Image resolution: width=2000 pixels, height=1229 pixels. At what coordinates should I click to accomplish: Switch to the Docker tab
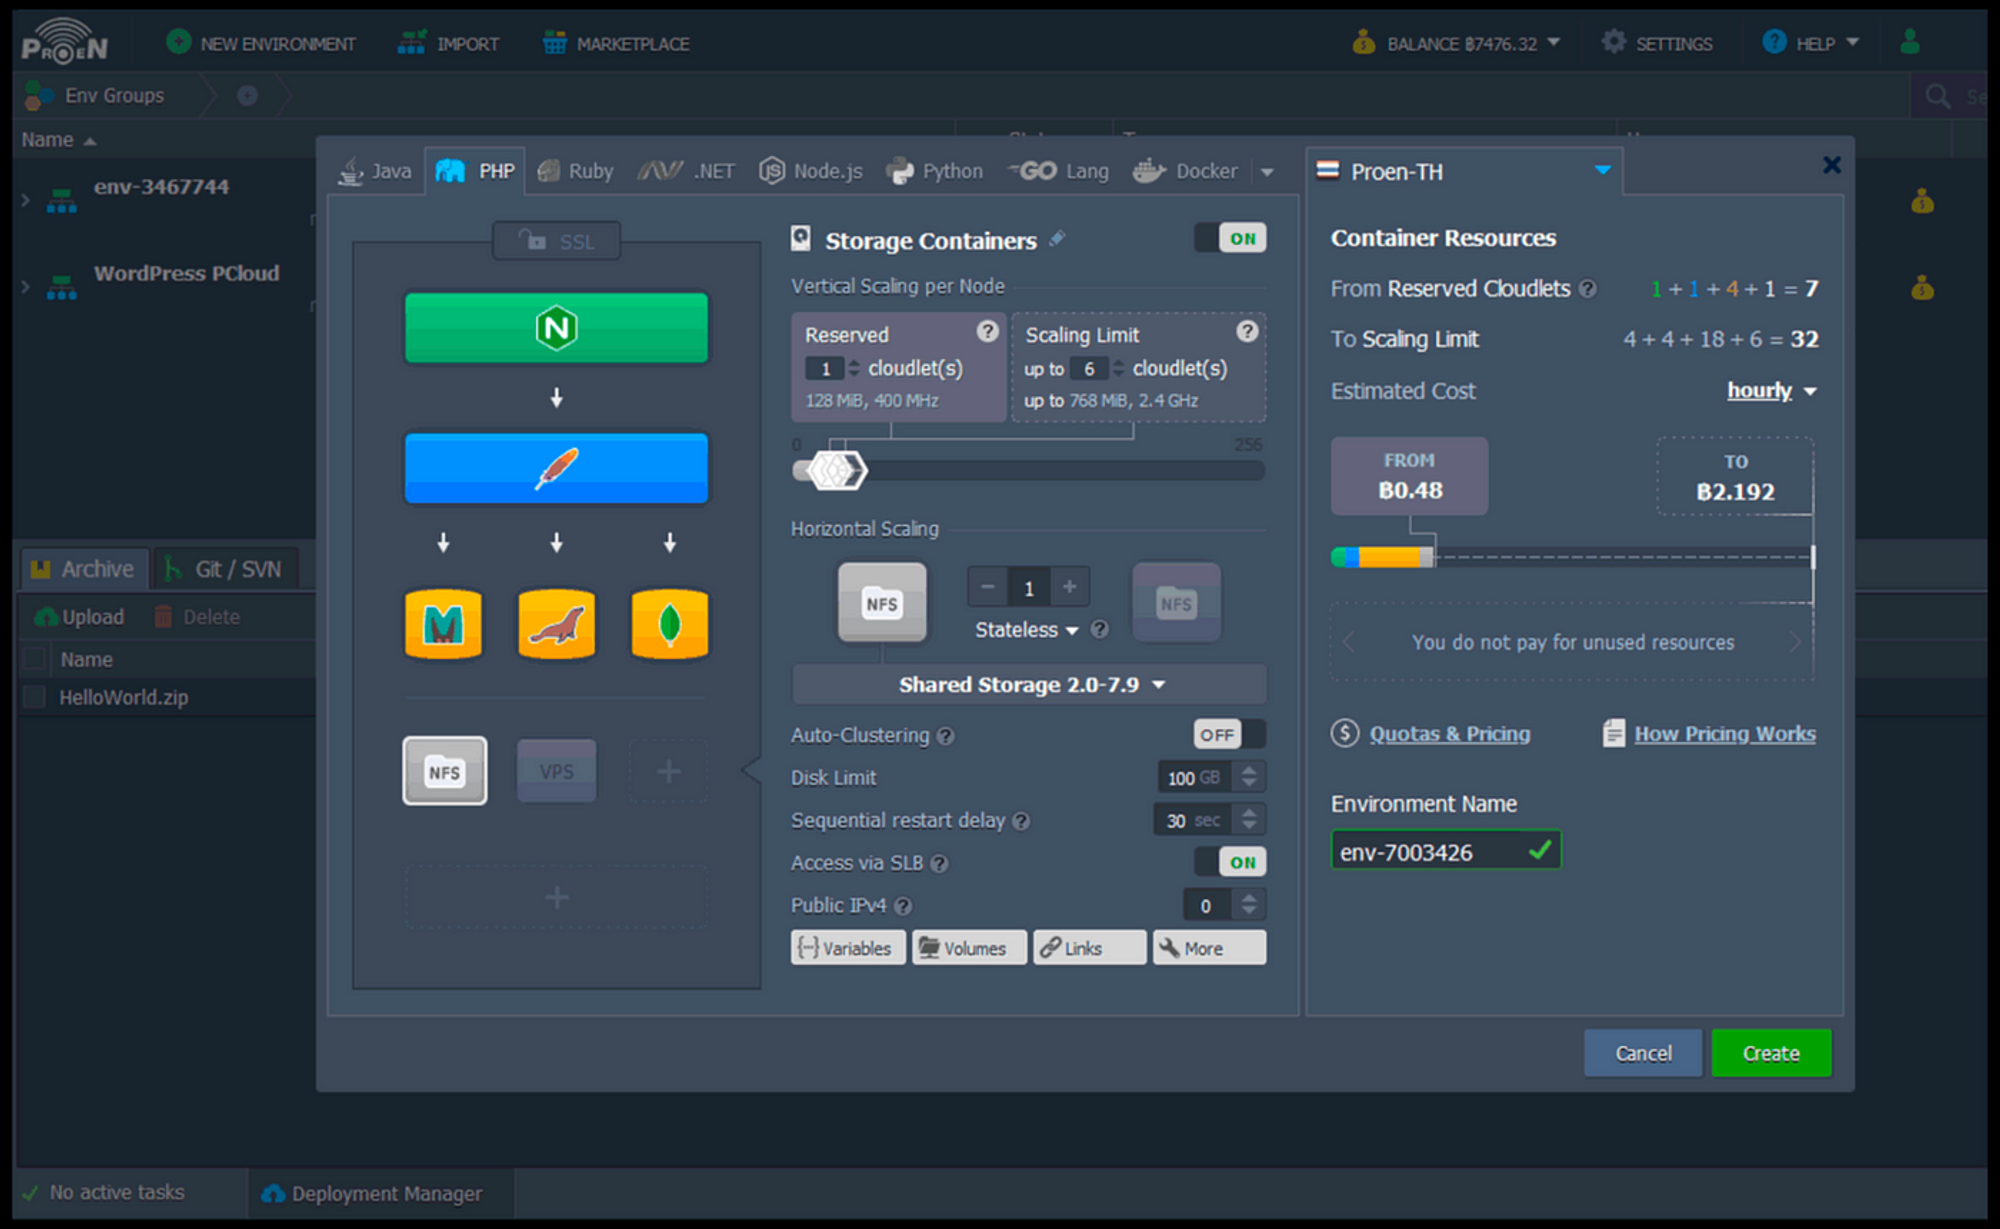tap(1186, 171)
